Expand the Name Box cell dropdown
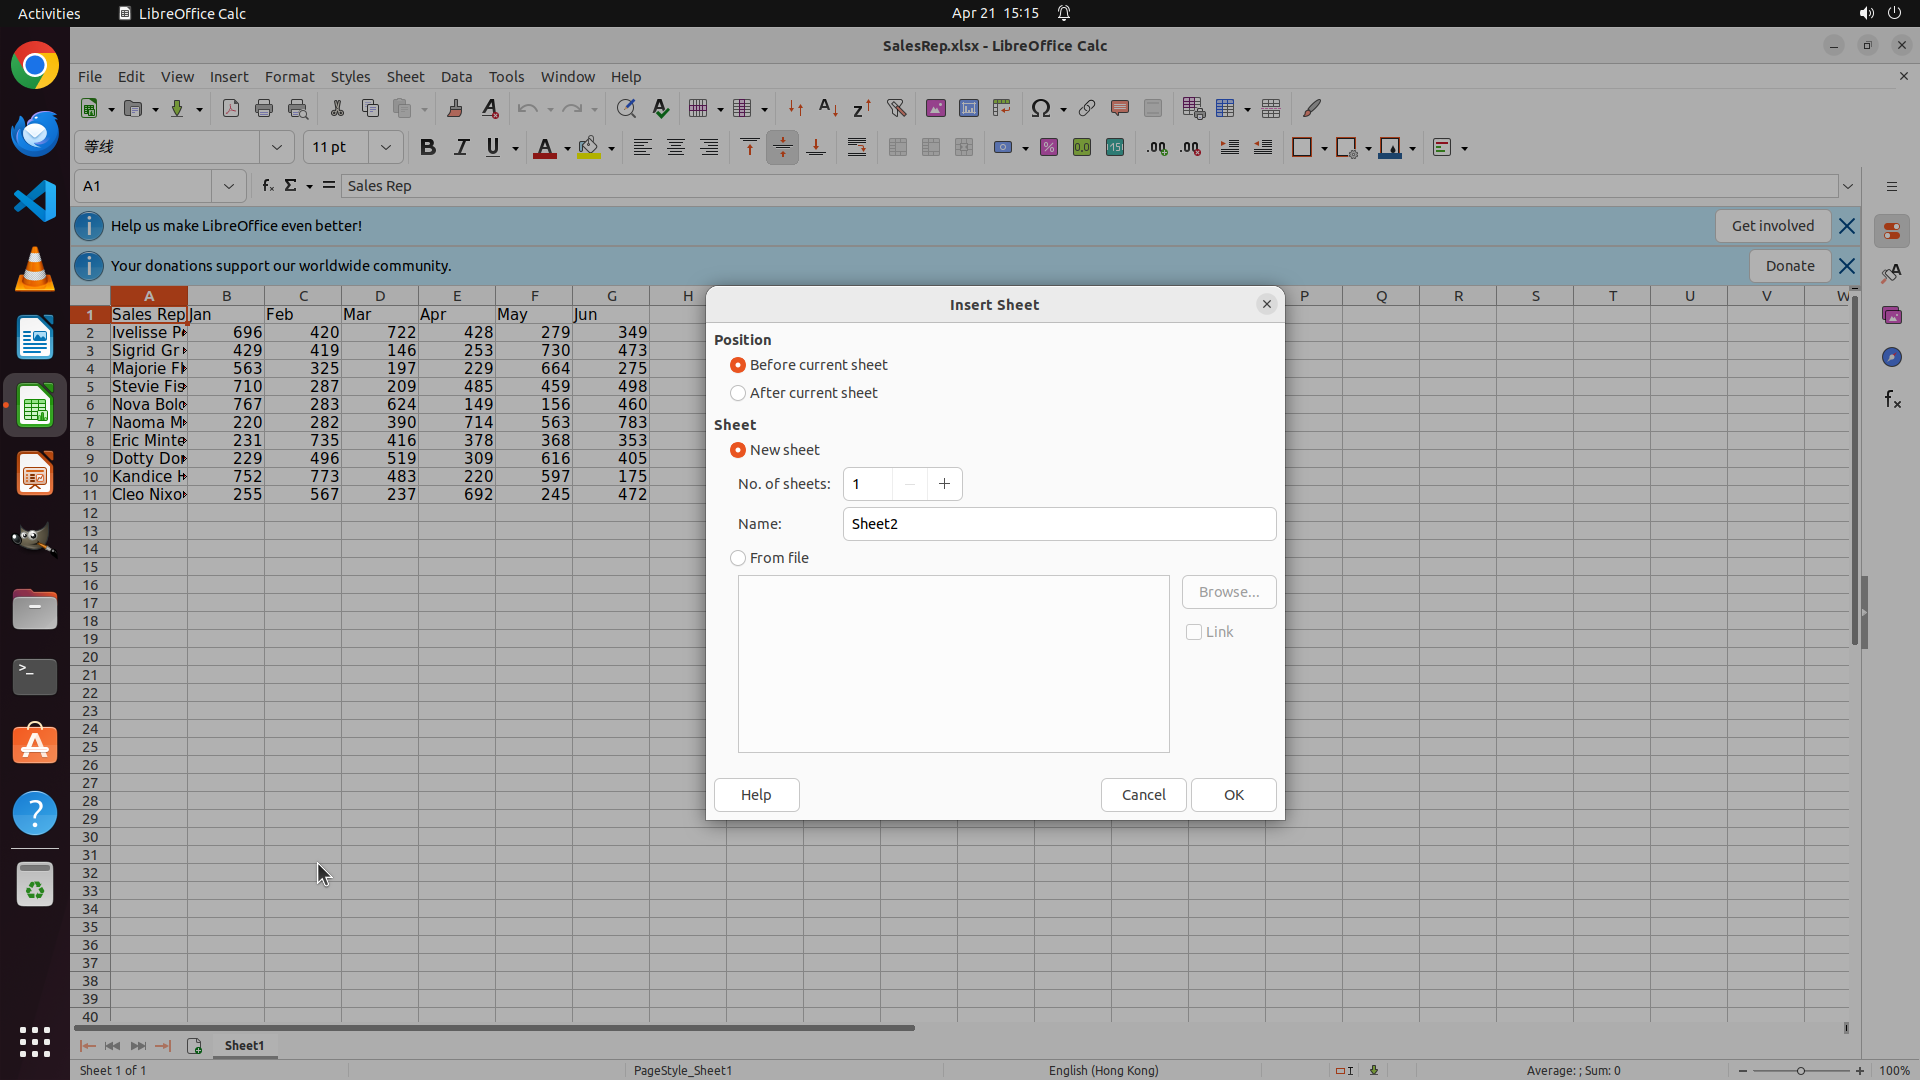Viewport: 1920px width, 1080px height. 228,186
